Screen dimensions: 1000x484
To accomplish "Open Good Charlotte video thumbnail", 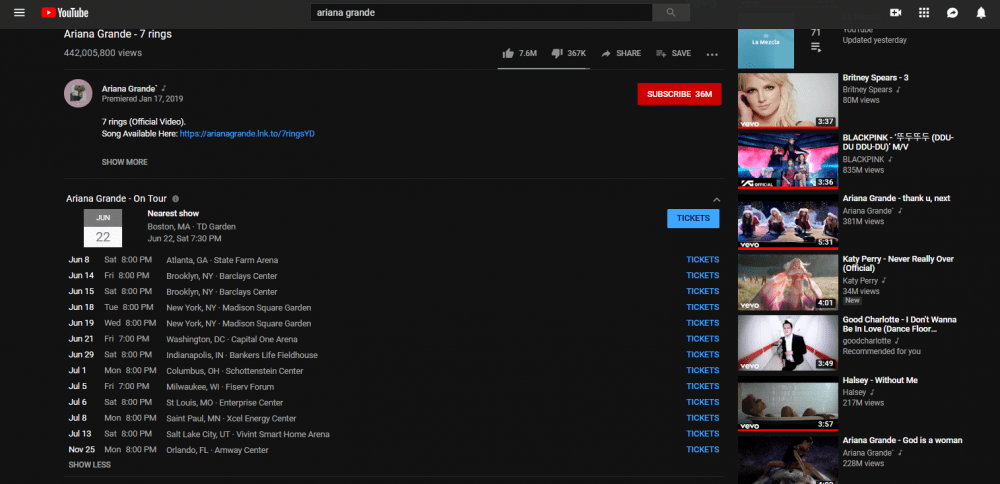I will [788, 343].
